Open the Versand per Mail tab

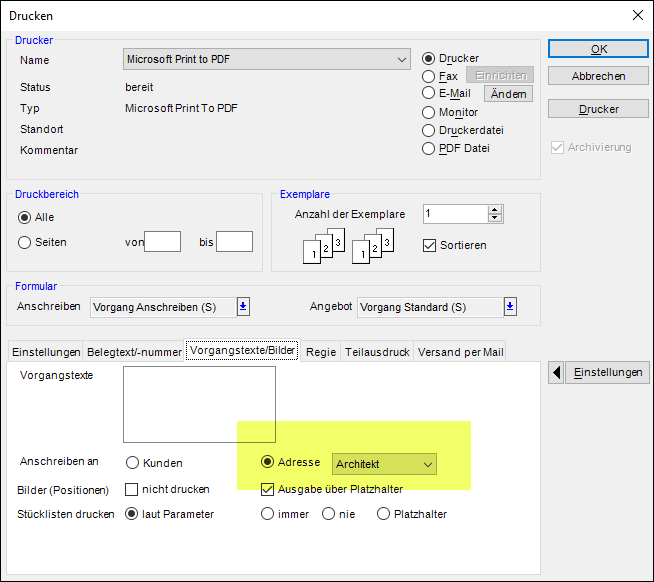[460, 352]
